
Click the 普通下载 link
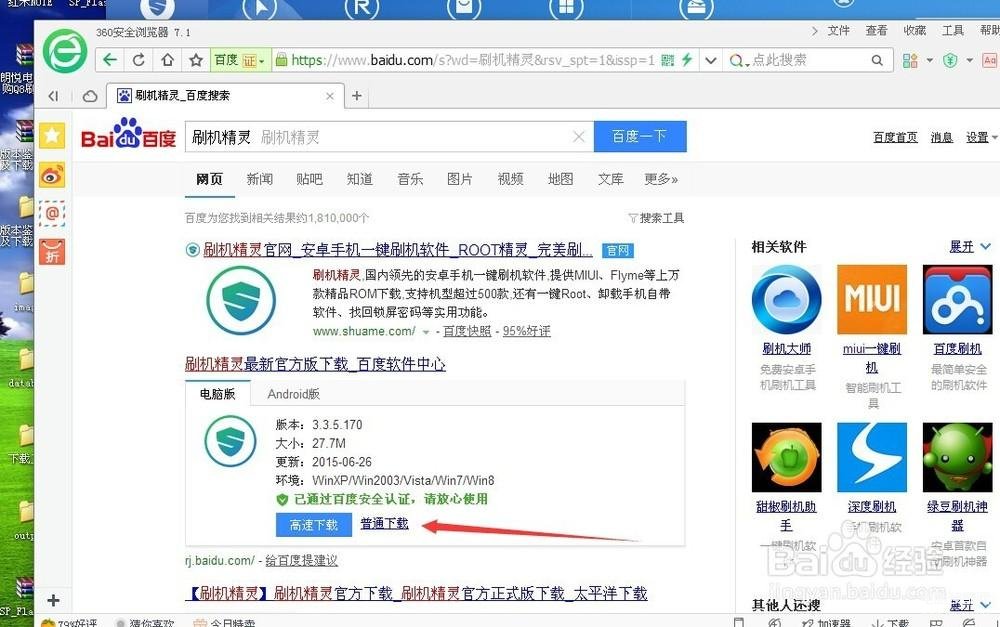click(385, 524)
